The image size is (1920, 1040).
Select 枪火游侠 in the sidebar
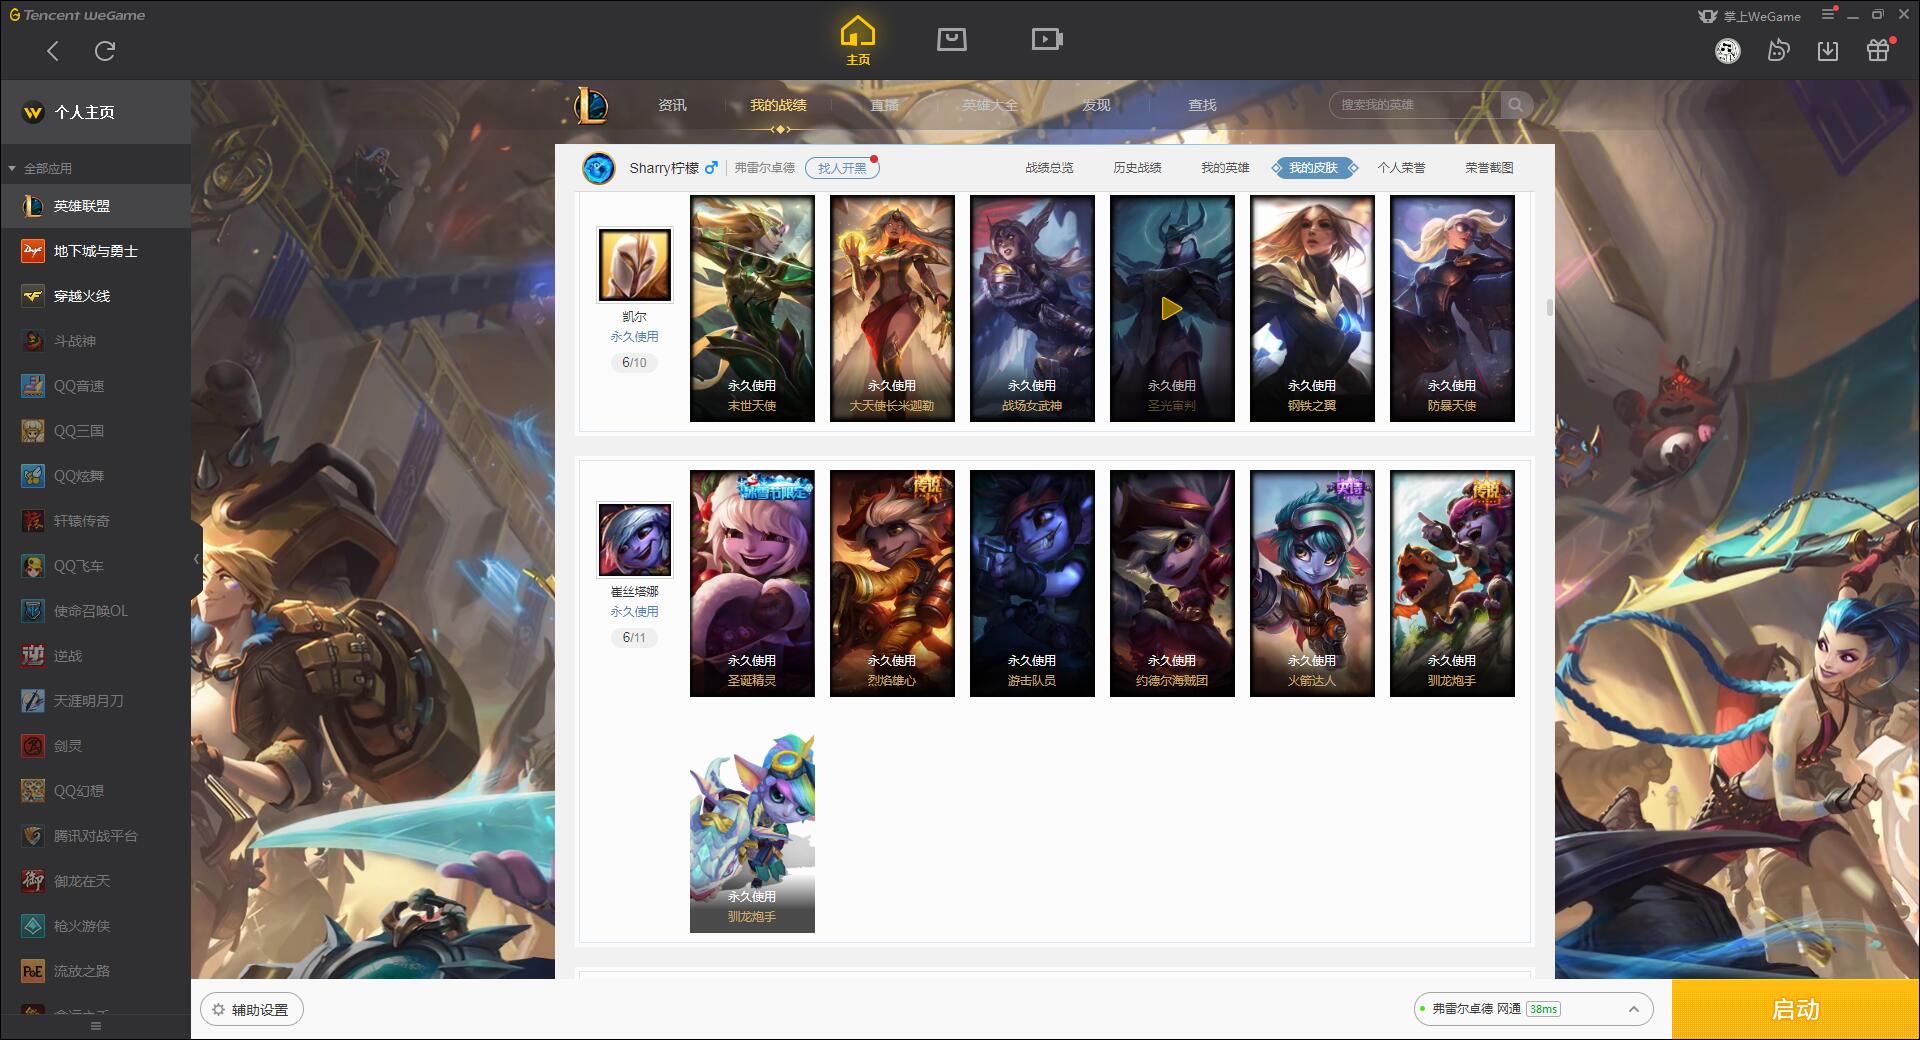pyautogui.click(x=95, y=926)
